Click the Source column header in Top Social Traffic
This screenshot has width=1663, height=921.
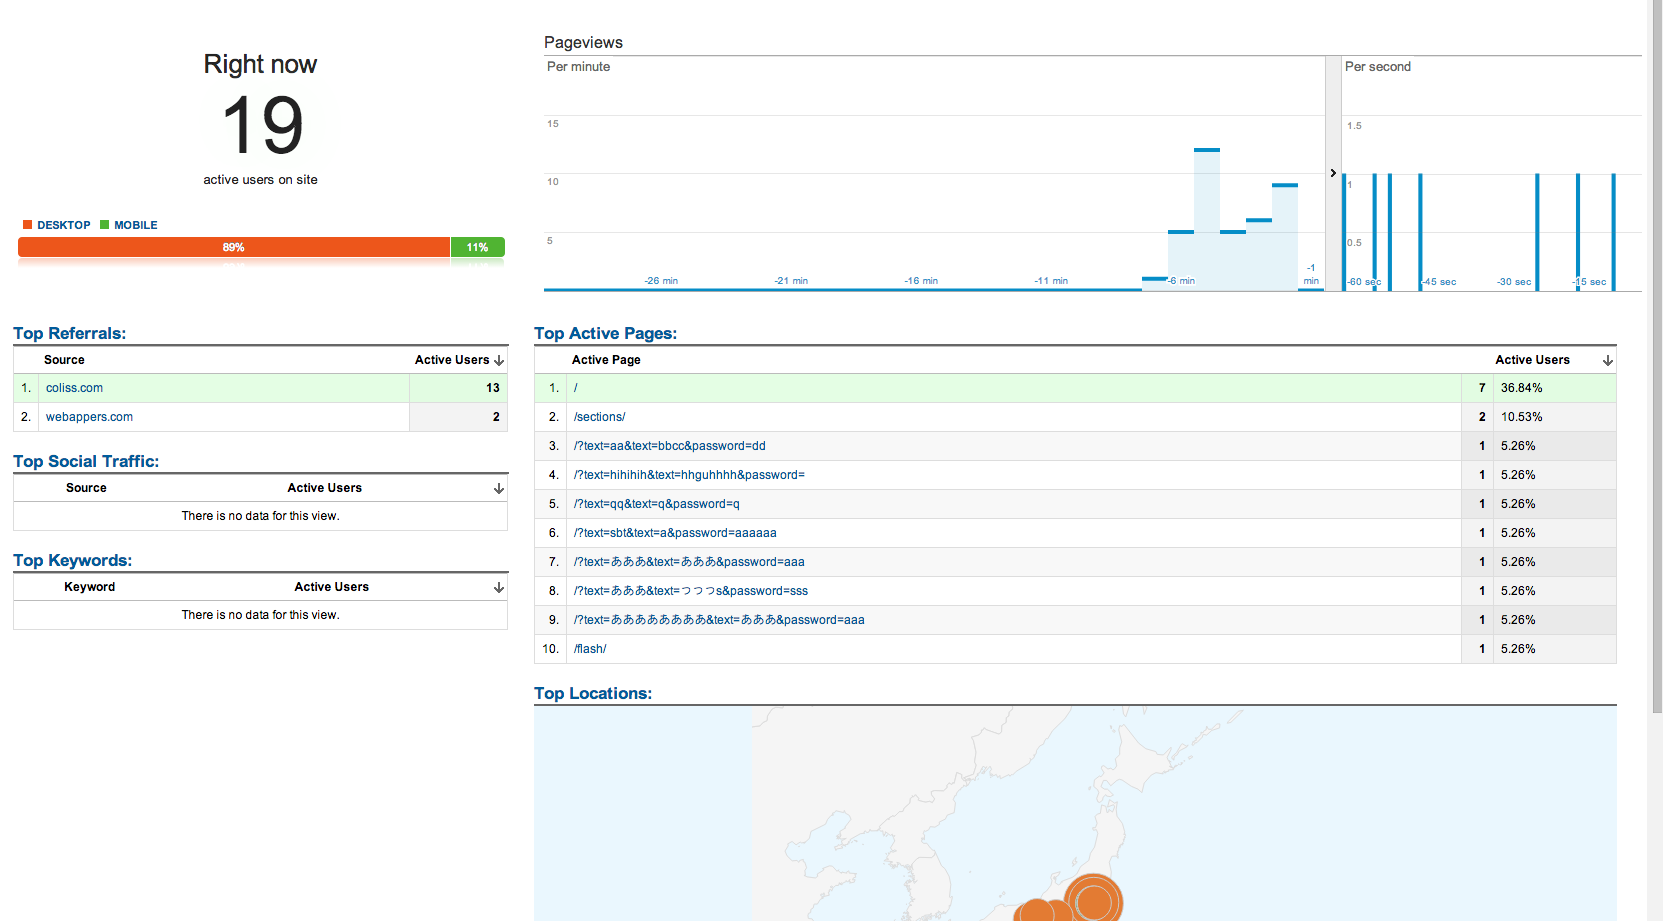tap(86, 488)
